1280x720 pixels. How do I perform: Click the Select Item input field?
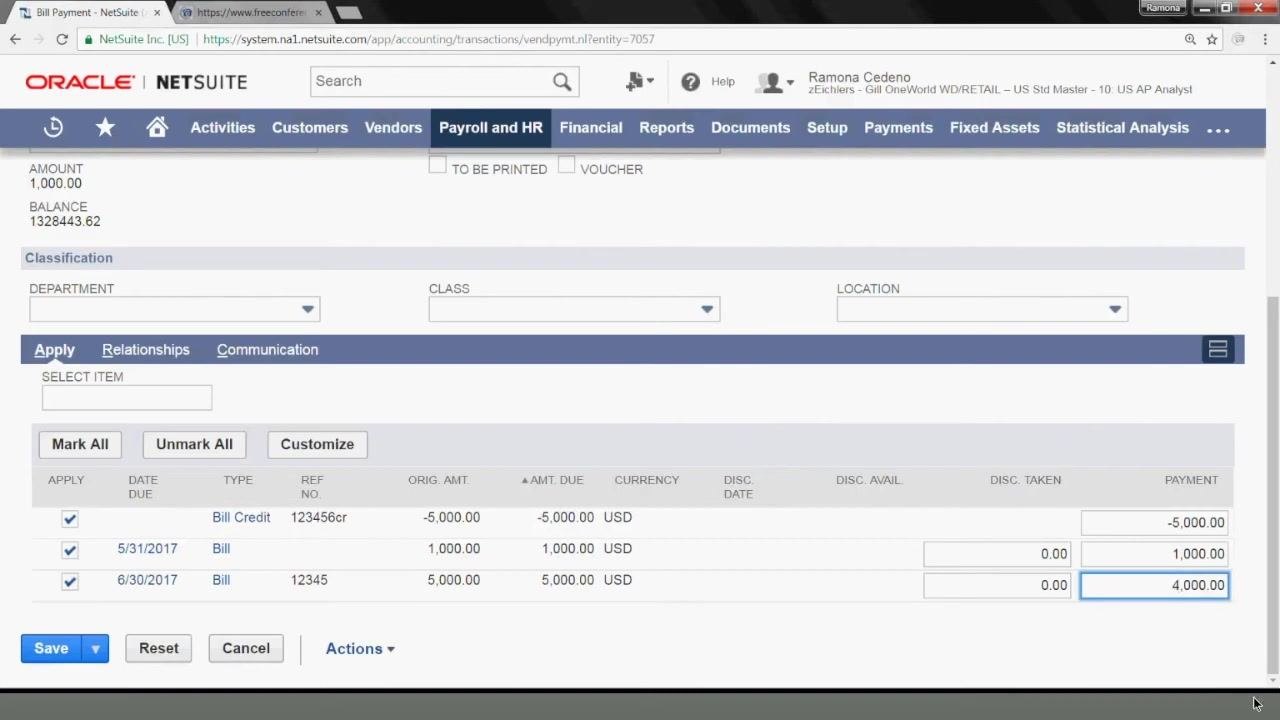click(127, 398)
